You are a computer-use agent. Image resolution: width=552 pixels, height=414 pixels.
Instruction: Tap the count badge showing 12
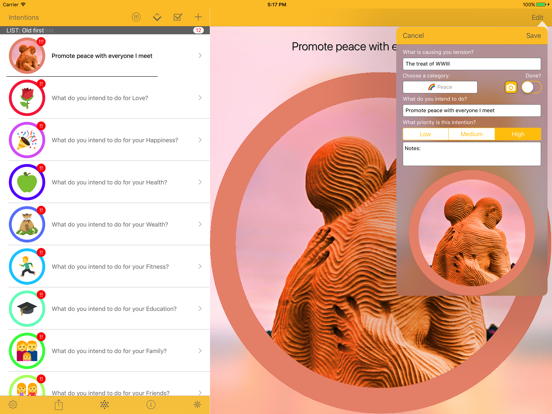198,30
